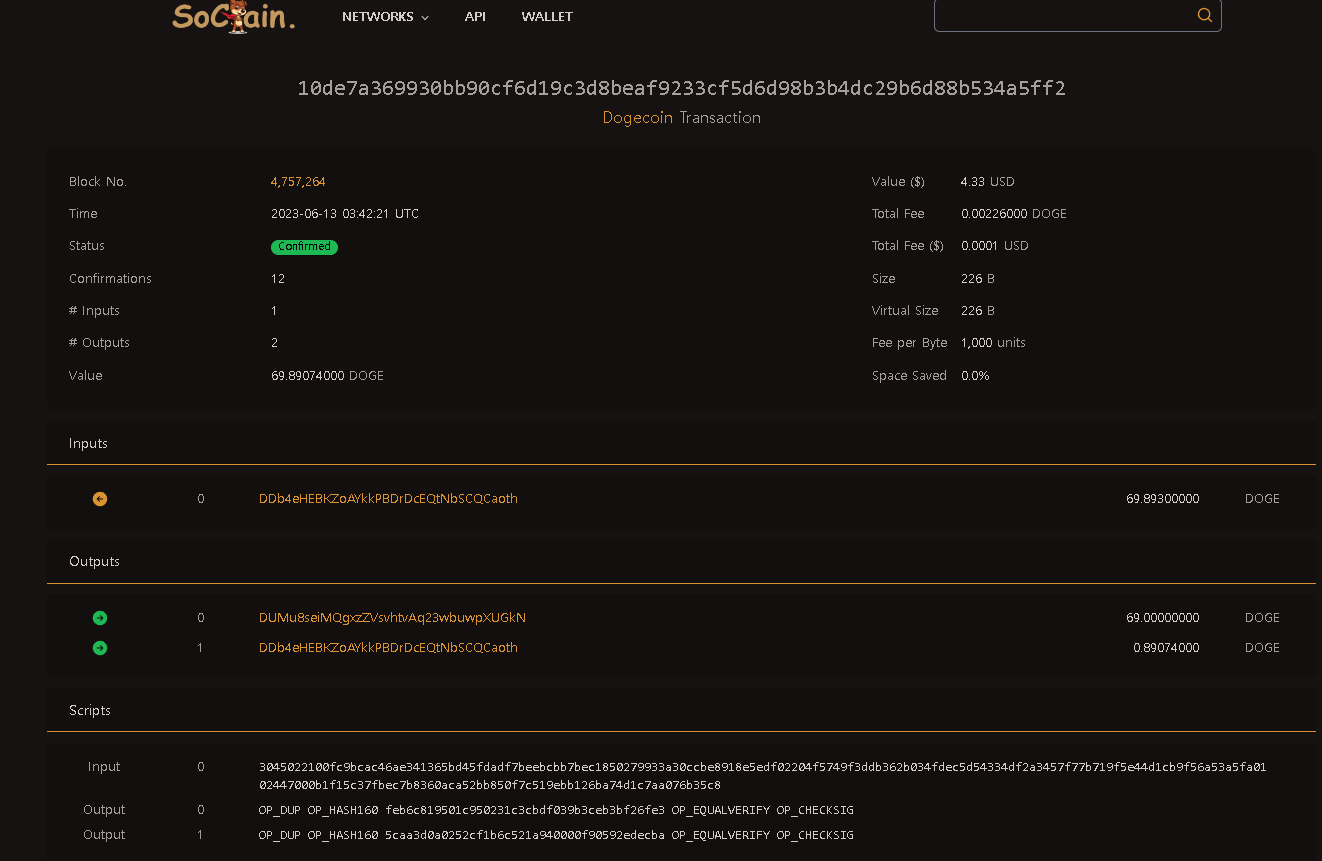This screenshot has width=1322, height=861.
Task: Open the API menu item
Action: tap(475, 17)
